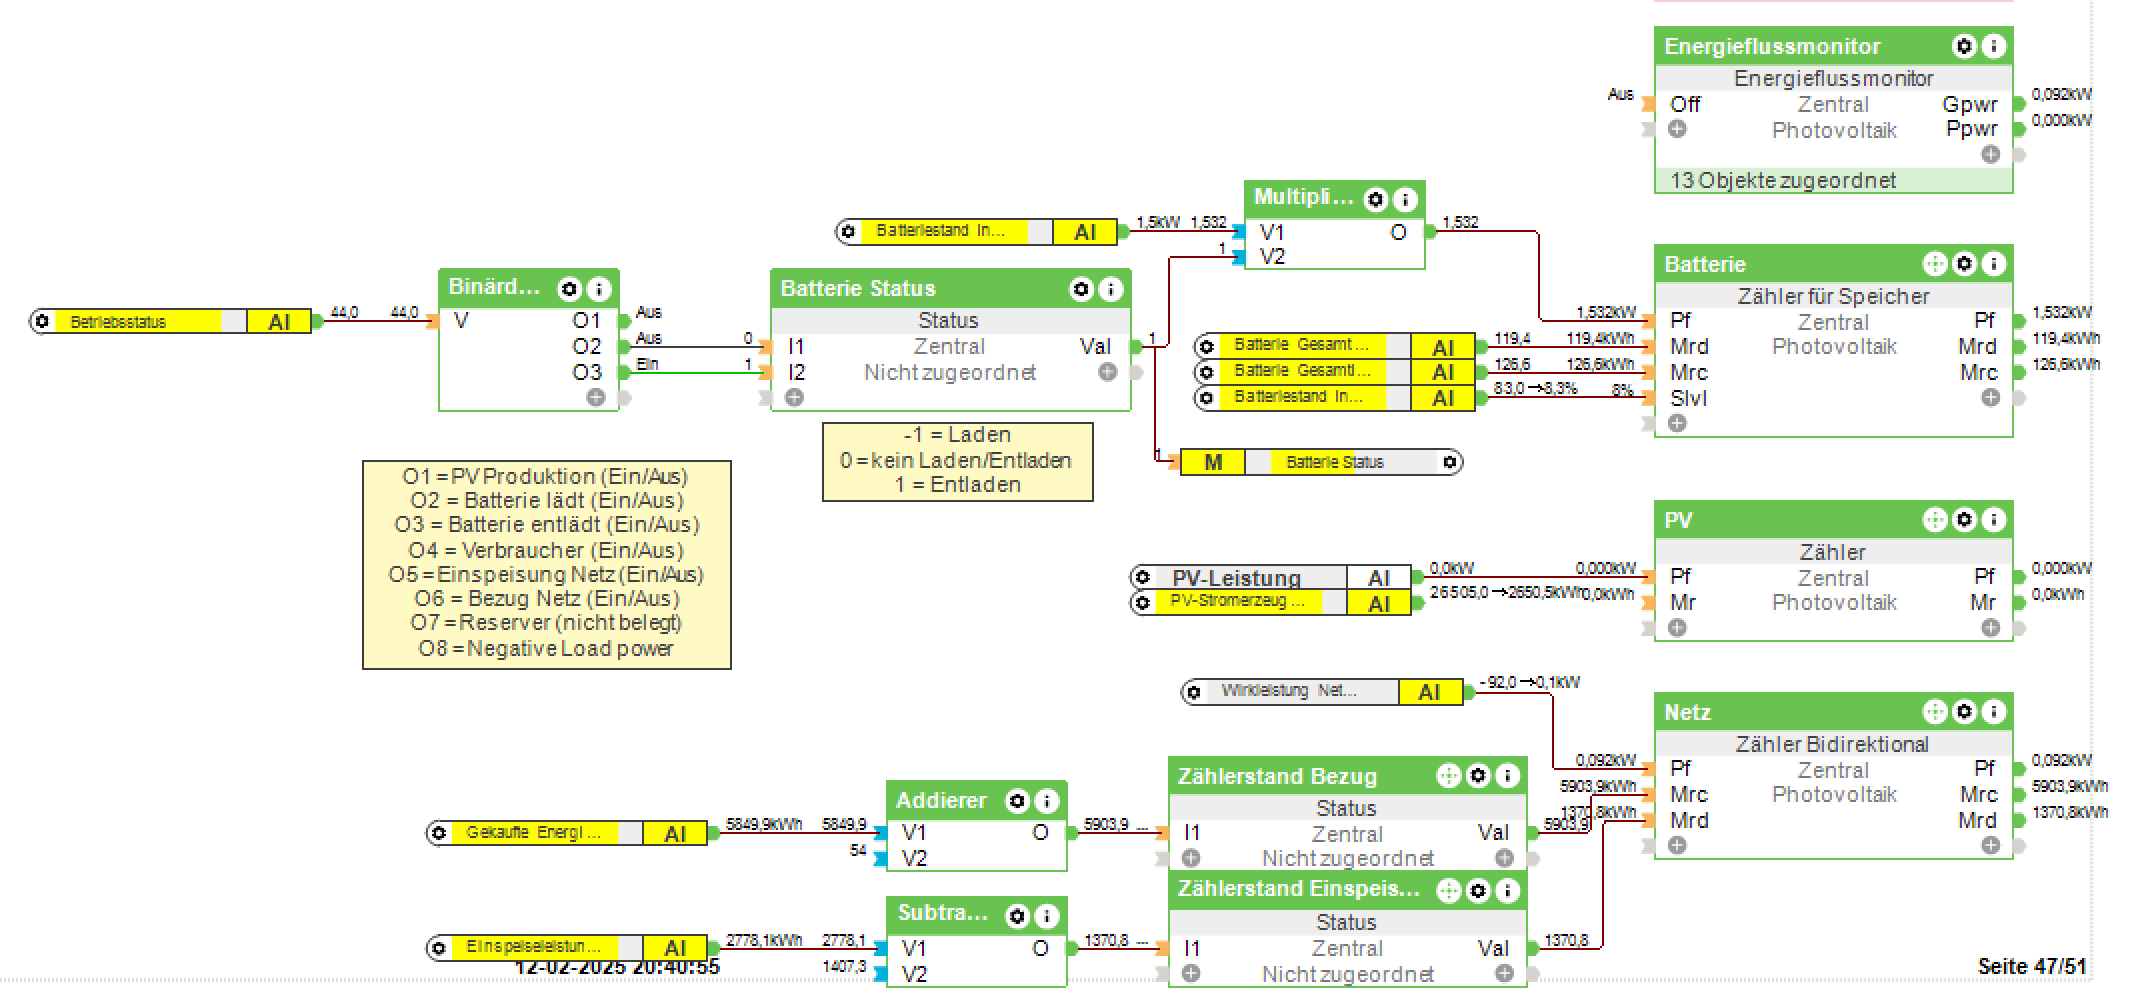Click the Slvl input on Batterie block
Viewport: 2130px width, 1000px height.
(1689, 398)
